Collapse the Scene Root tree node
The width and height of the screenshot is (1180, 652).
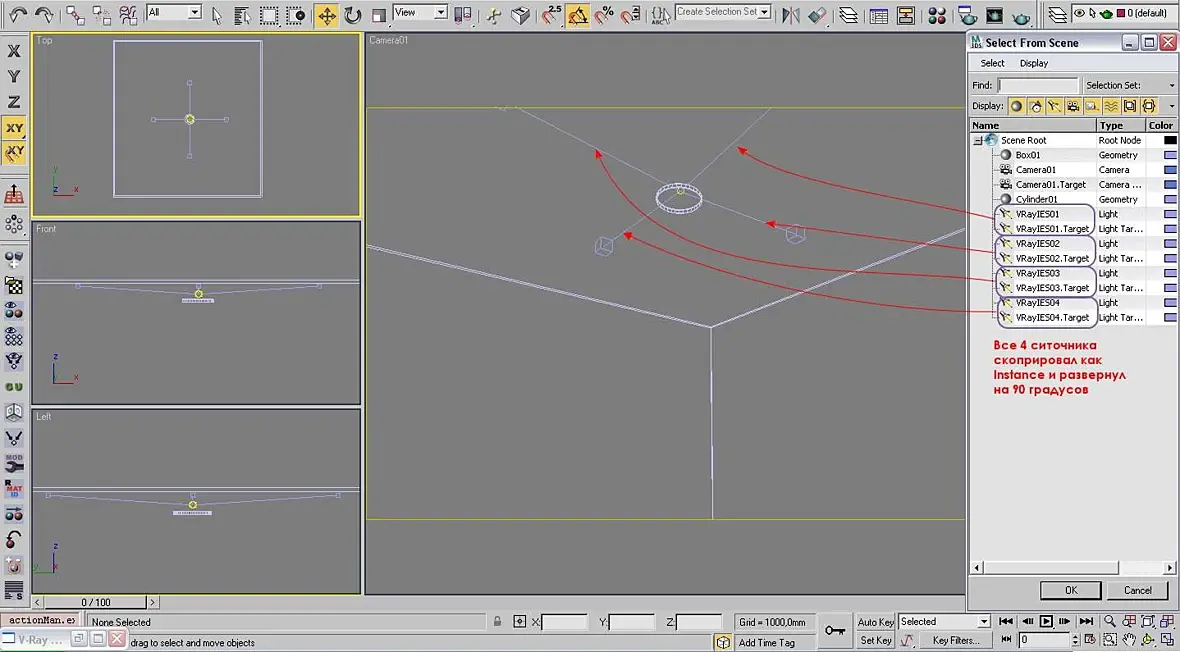coord(977,141)
